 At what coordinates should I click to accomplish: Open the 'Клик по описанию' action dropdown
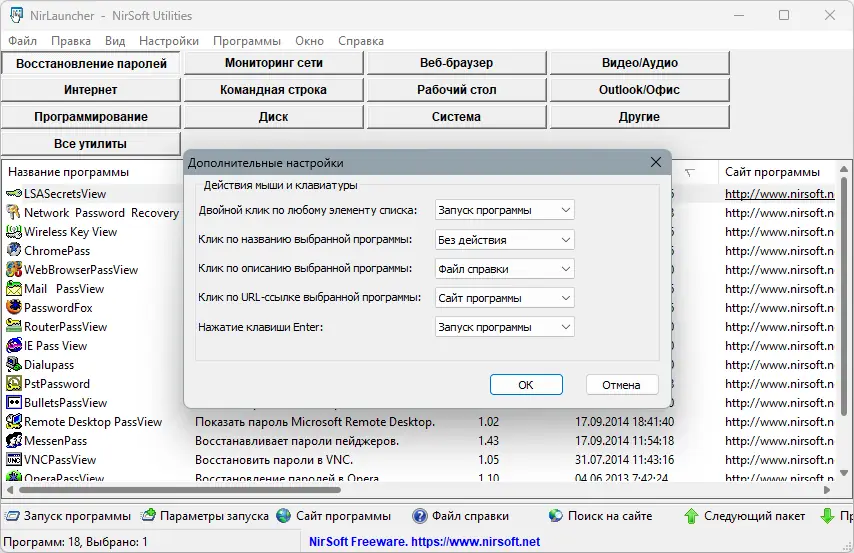pyautogui.click(x=504, y=269)
